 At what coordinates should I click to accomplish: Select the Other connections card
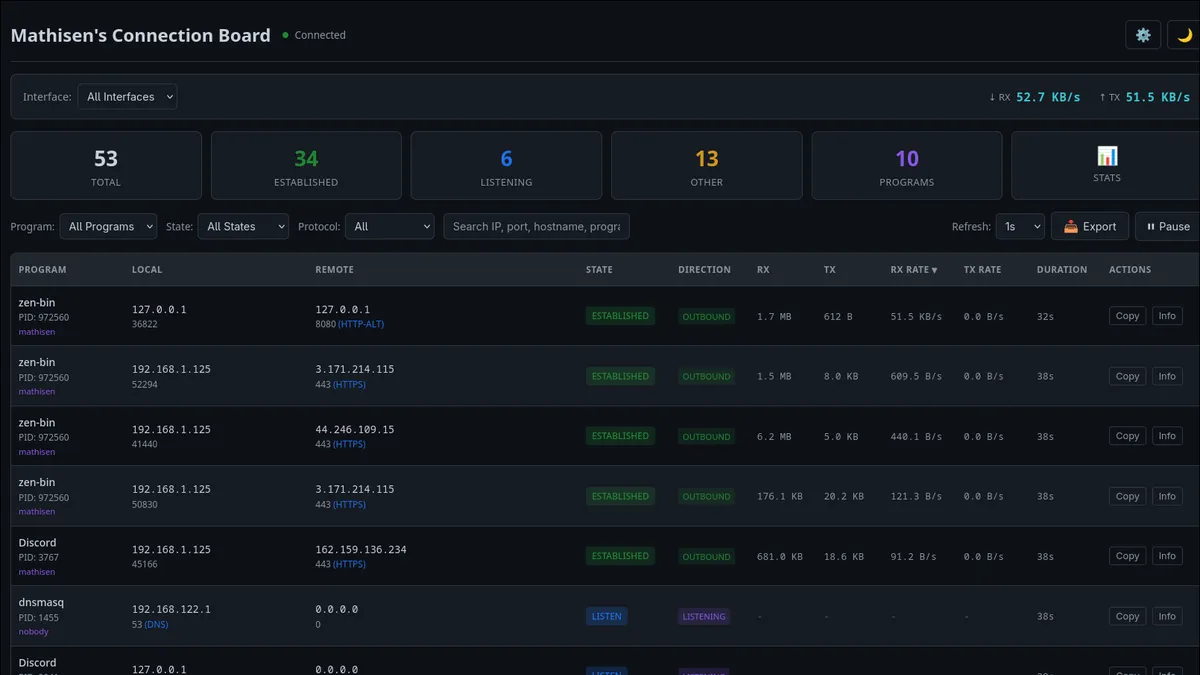click(x=706, y=166)
